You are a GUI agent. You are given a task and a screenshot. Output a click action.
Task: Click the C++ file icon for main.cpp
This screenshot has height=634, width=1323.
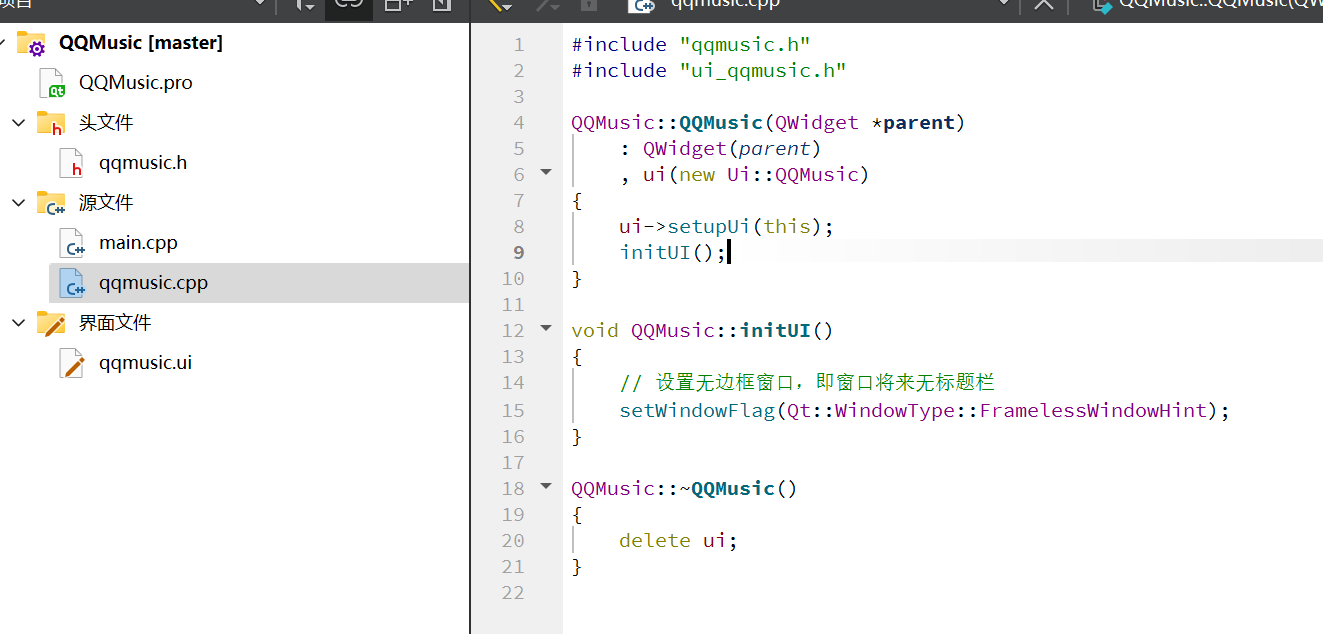coord(72,243)
